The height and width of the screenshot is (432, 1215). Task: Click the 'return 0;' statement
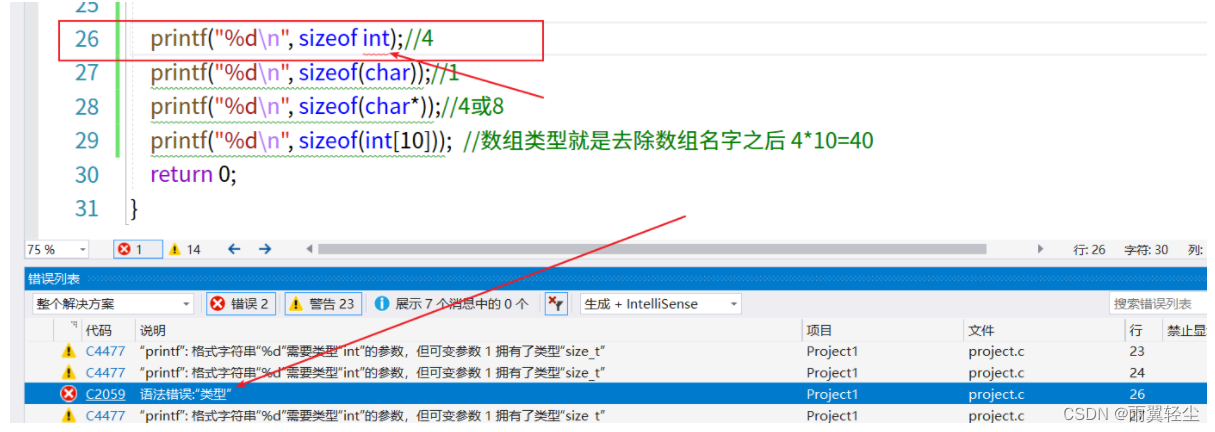pos(193,174)
